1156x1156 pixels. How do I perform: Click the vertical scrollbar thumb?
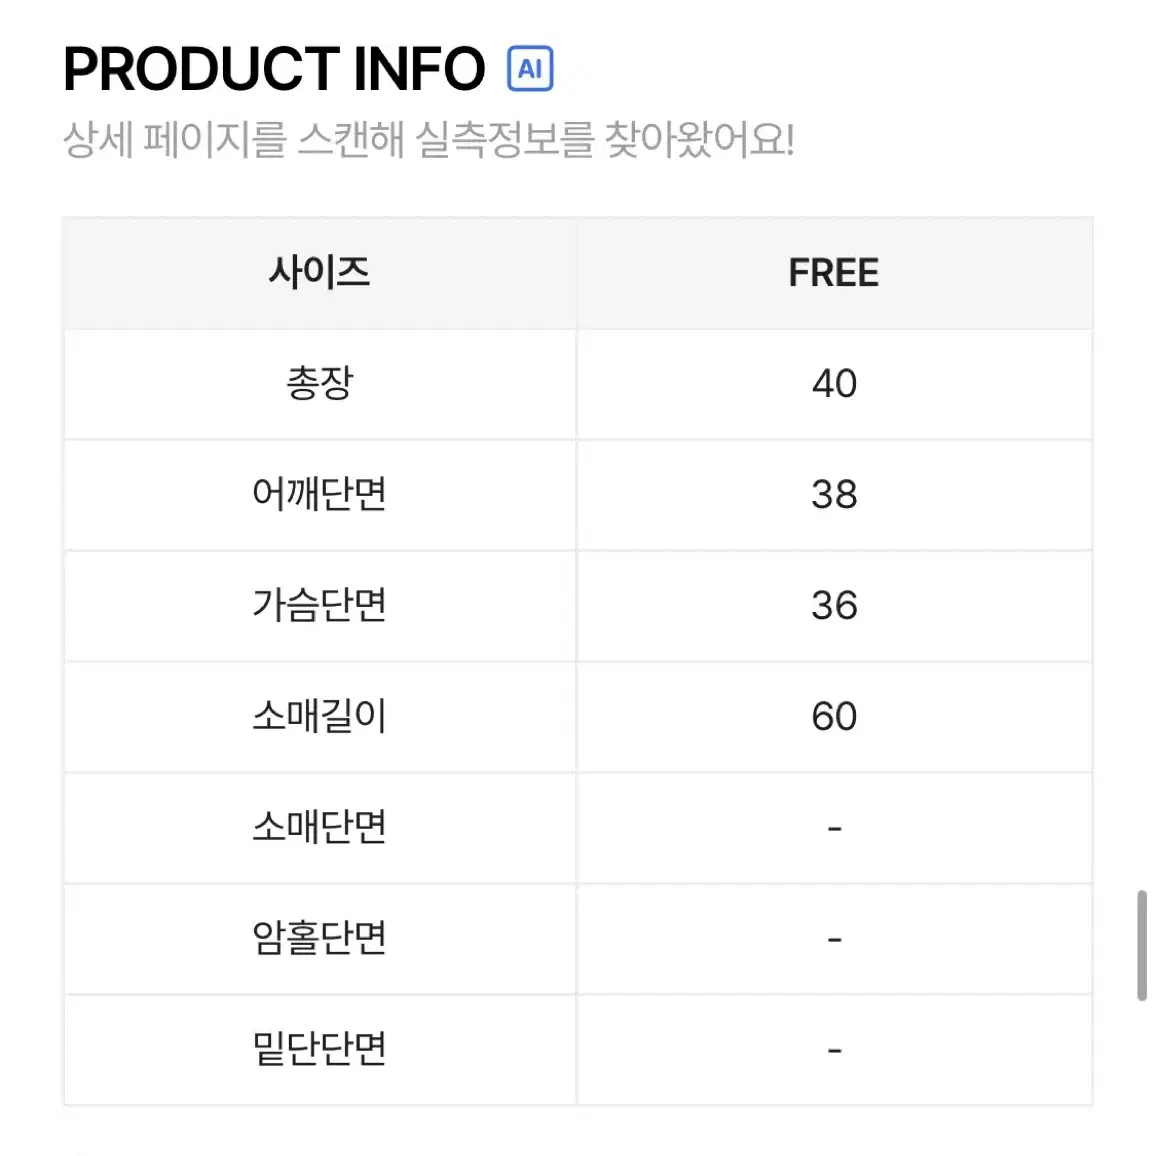point(1142,945)
